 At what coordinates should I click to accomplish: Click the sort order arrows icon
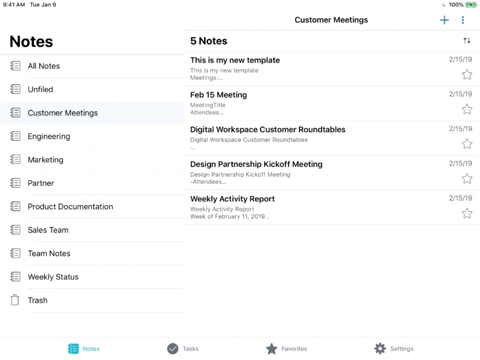[467, 41]
